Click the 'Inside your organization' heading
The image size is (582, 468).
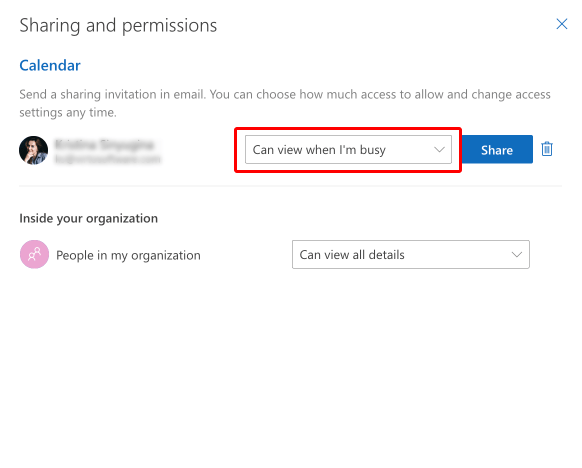click(x=88, y=218)
